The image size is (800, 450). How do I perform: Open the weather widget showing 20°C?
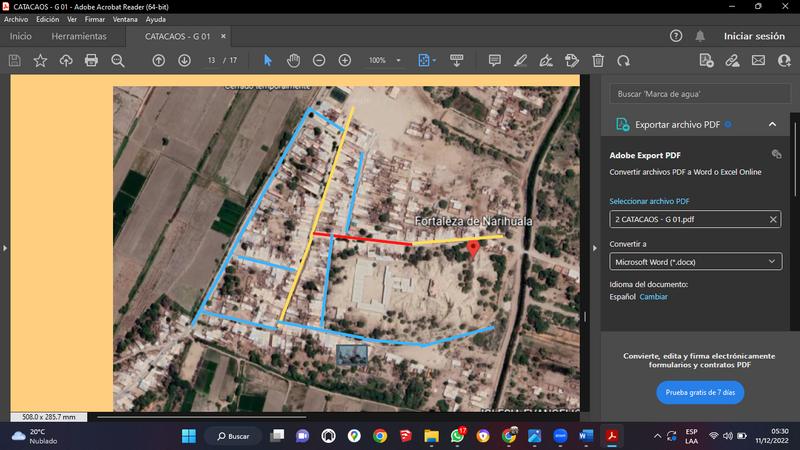tap(35, 436)
